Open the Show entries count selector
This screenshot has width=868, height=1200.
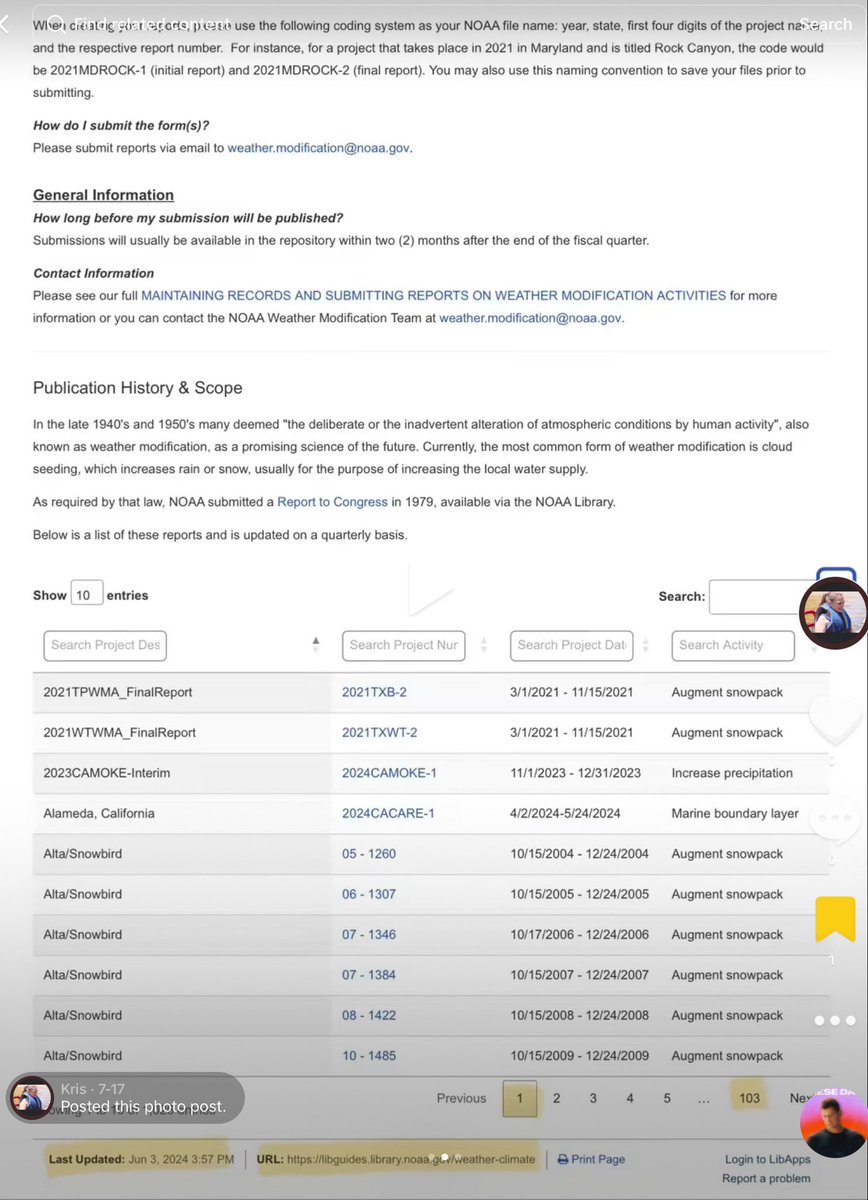pos(86,595)
